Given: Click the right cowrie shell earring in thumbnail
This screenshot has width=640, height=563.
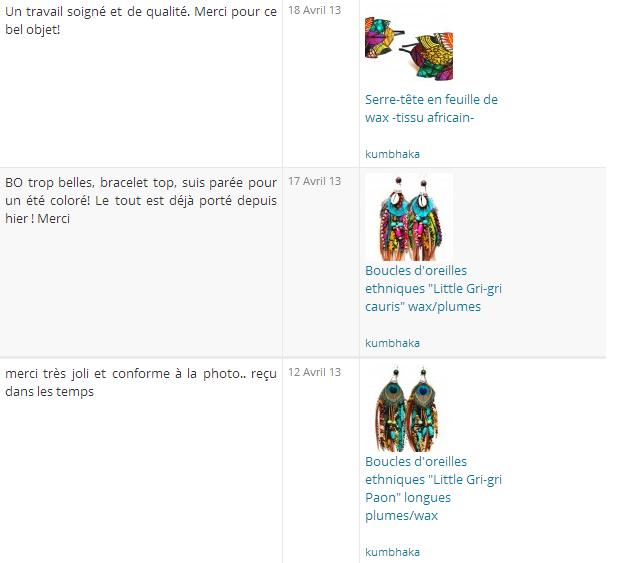Looking at the screenshot, I should [424, 220].
